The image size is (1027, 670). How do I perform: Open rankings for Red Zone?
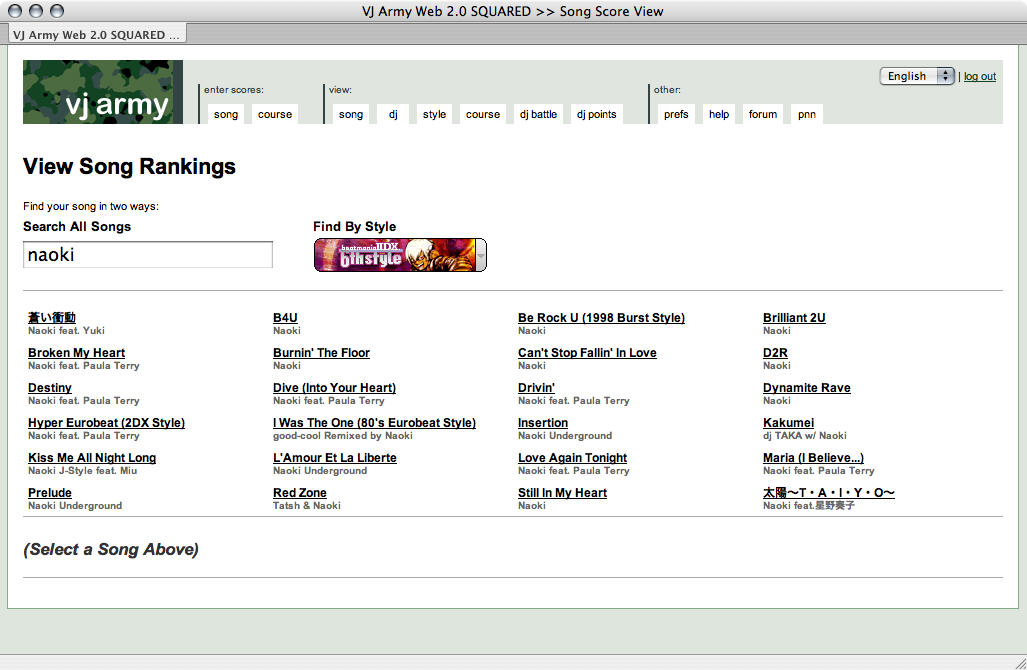pos(300,493)
